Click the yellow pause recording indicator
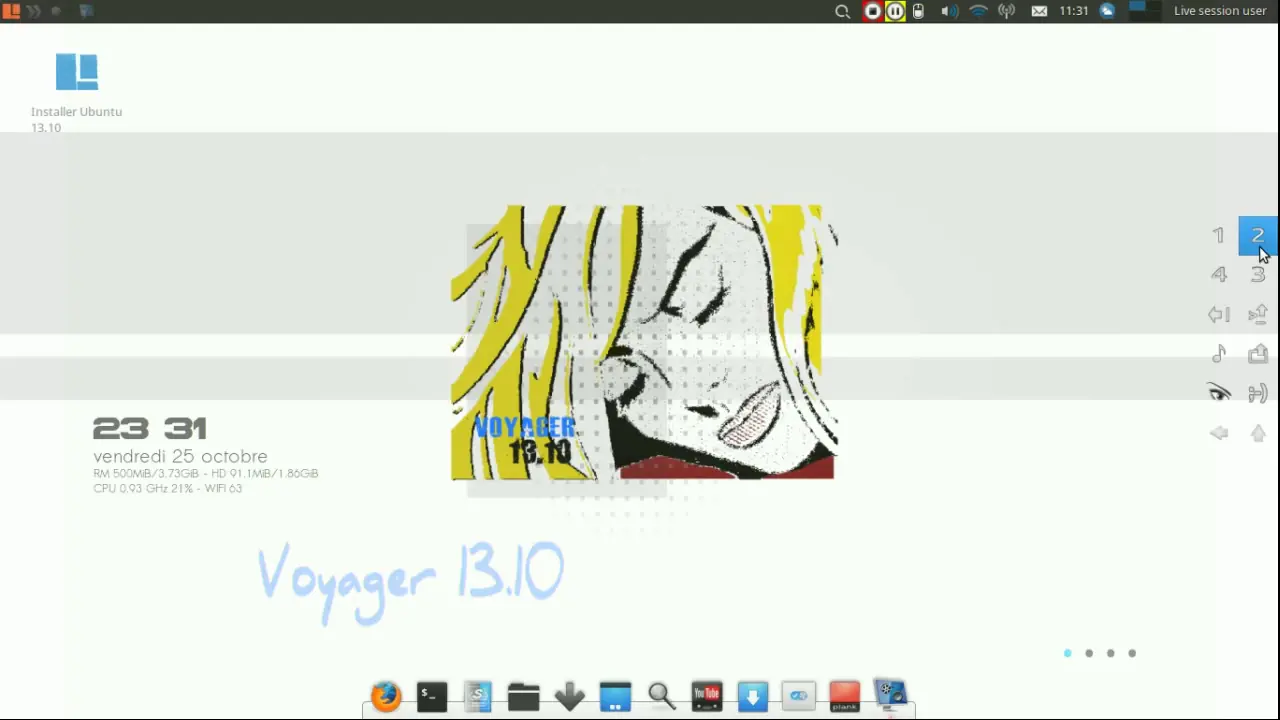This screenshot has height=720, width=1280. (x=895, y=11)
